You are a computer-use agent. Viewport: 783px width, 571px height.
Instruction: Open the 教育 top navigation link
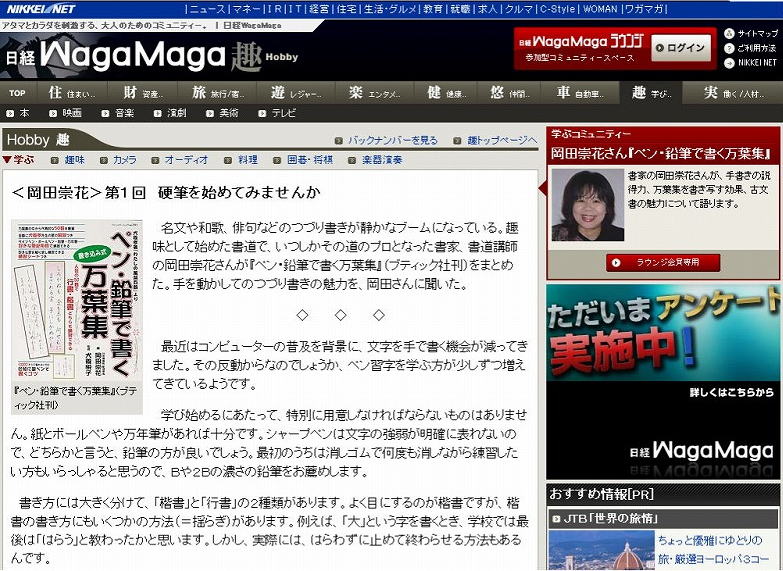pyautogui.click(x=433, y=9)
